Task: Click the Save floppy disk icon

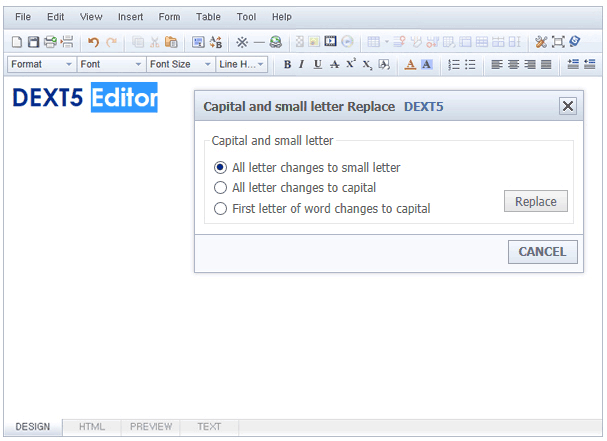Action: (x=33, y=42)
